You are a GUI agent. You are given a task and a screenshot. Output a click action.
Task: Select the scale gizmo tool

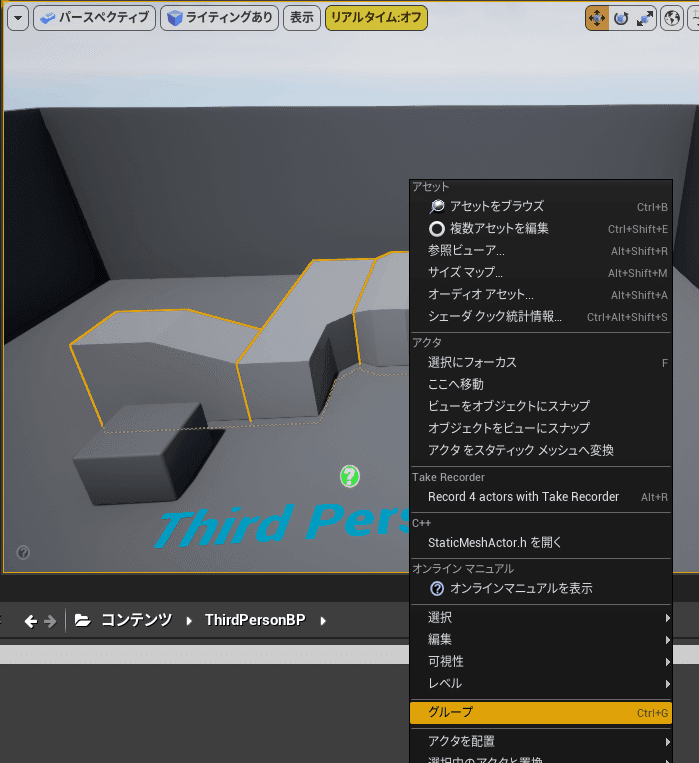tap(644, 18)
